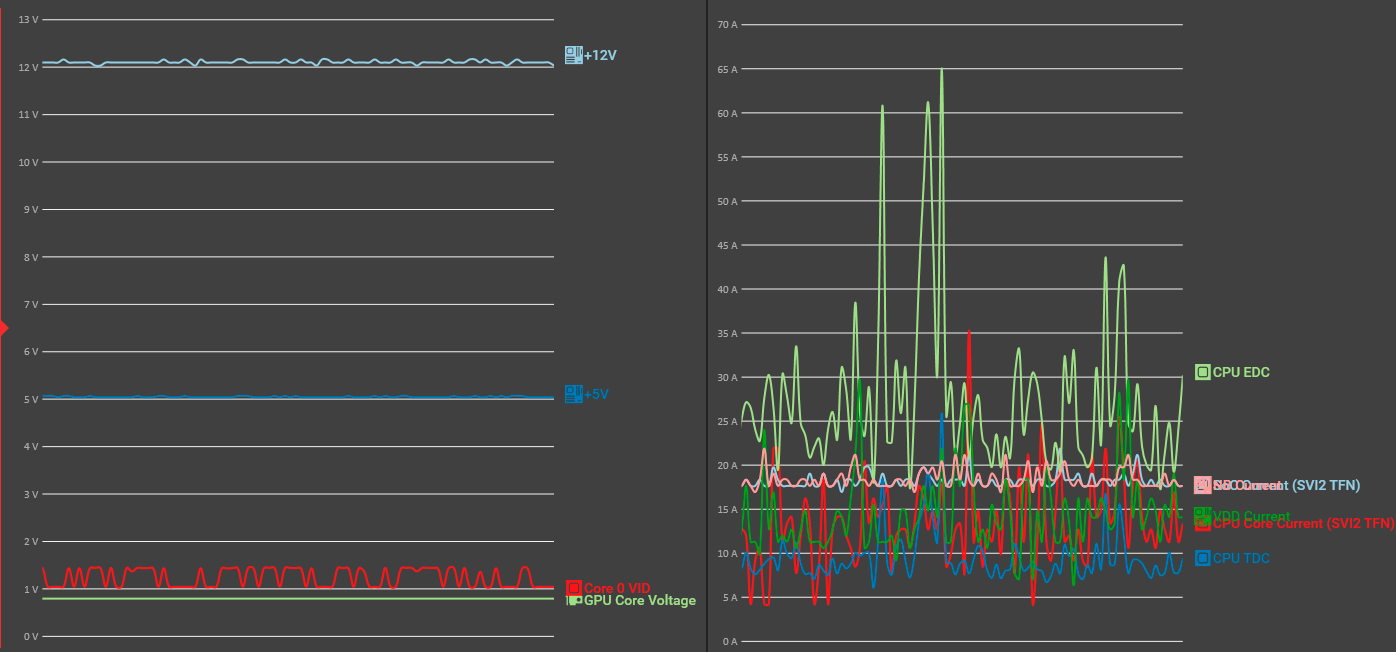Viewport: 1396px width, 652px height.
Task: Click the blue CPU TDC chip icon
Action: click(1203, 558)
